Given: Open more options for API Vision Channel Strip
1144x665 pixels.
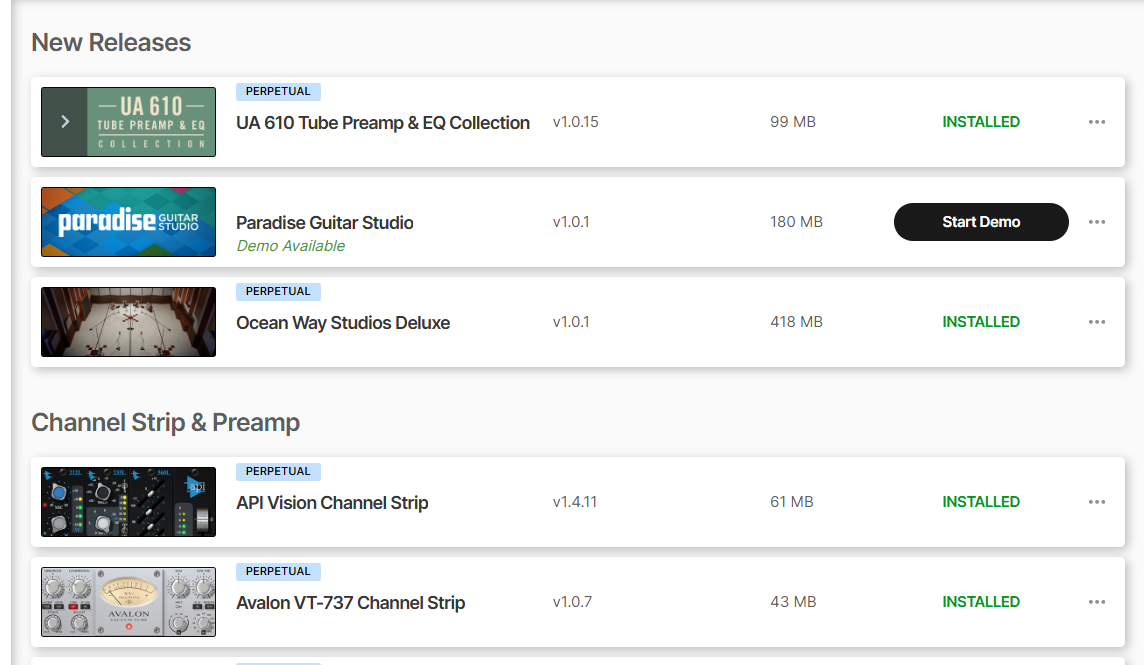Looking at the screenshot, I should [x=1097, y=502].
